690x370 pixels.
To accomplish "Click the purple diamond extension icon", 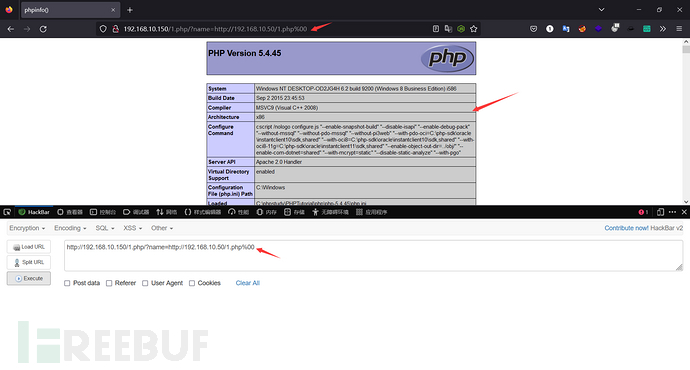I will coord(598,29).
